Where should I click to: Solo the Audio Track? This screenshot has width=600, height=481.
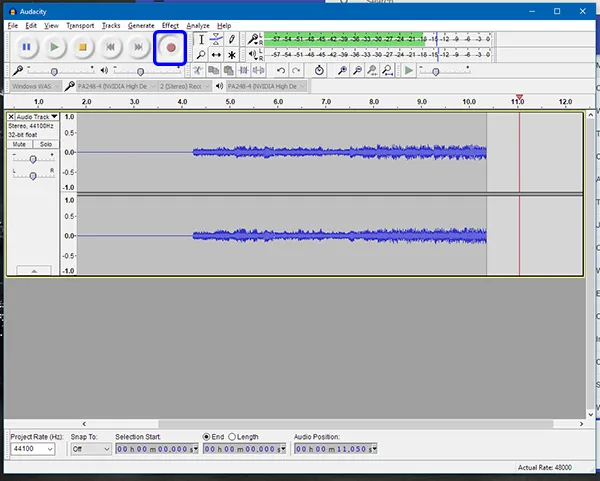click(46, 144)
